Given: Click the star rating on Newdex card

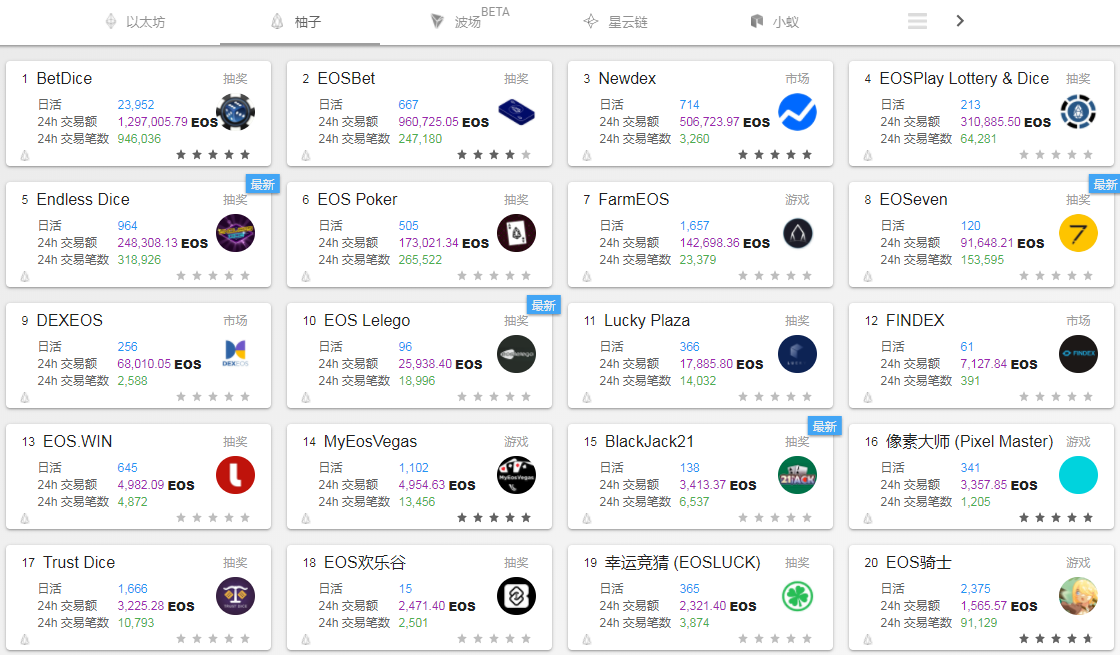Looking at the screenshot, I should tap(775, 154).
